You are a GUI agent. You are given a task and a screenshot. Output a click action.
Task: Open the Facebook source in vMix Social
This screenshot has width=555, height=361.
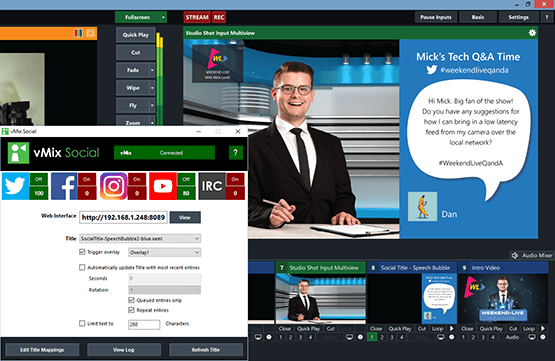click(64, 186)
